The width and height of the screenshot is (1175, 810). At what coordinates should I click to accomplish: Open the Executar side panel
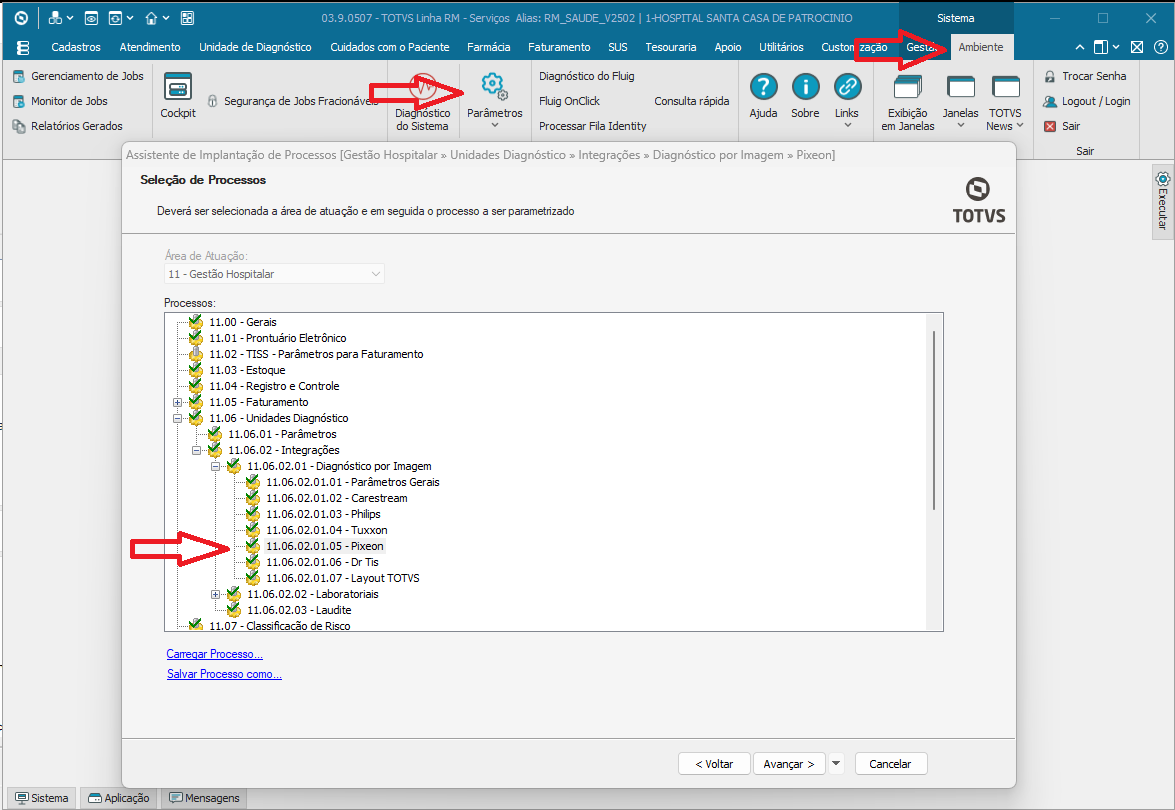1162,201
